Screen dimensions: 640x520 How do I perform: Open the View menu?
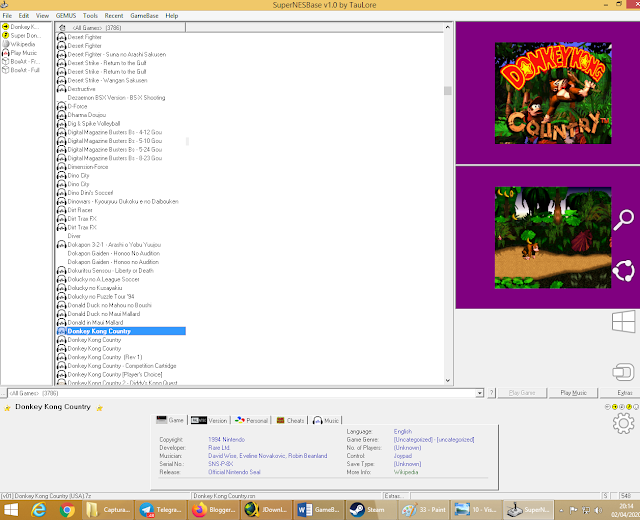(42, 16)
